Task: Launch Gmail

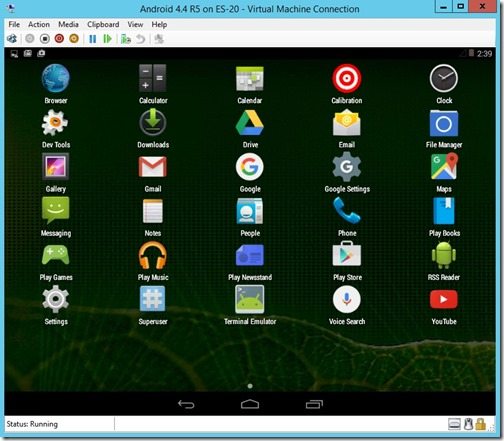Action: (153, 167)
